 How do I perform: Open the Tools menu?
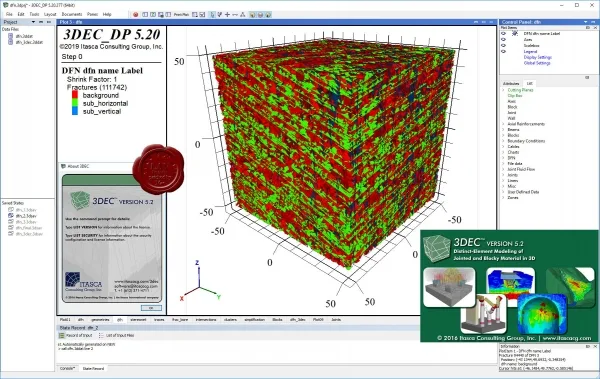click(x=34, y=14)
